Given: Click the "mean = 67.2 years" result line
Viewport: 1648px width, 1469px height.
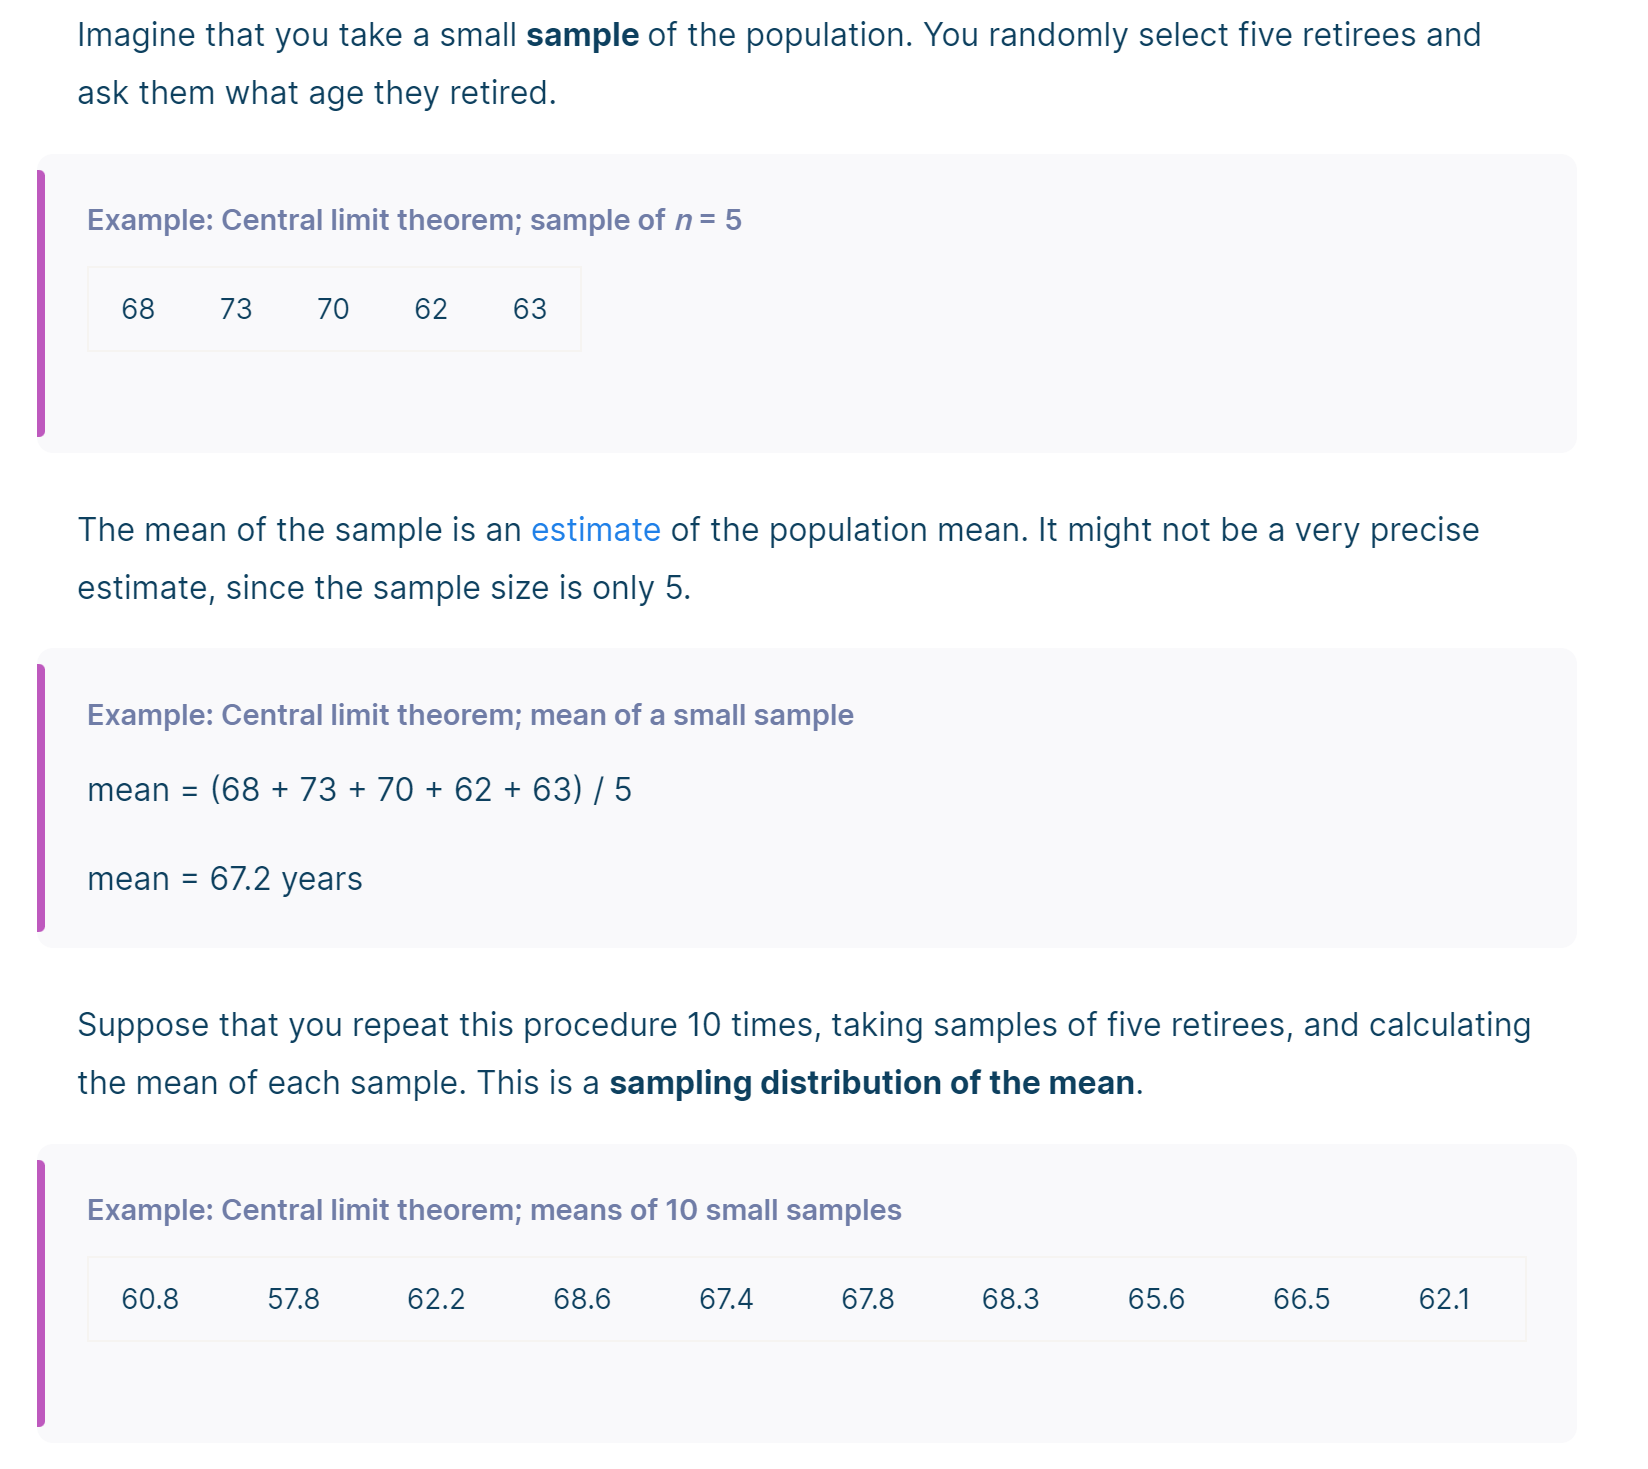Looking at the screenshot, I should [x=225, y=879].
